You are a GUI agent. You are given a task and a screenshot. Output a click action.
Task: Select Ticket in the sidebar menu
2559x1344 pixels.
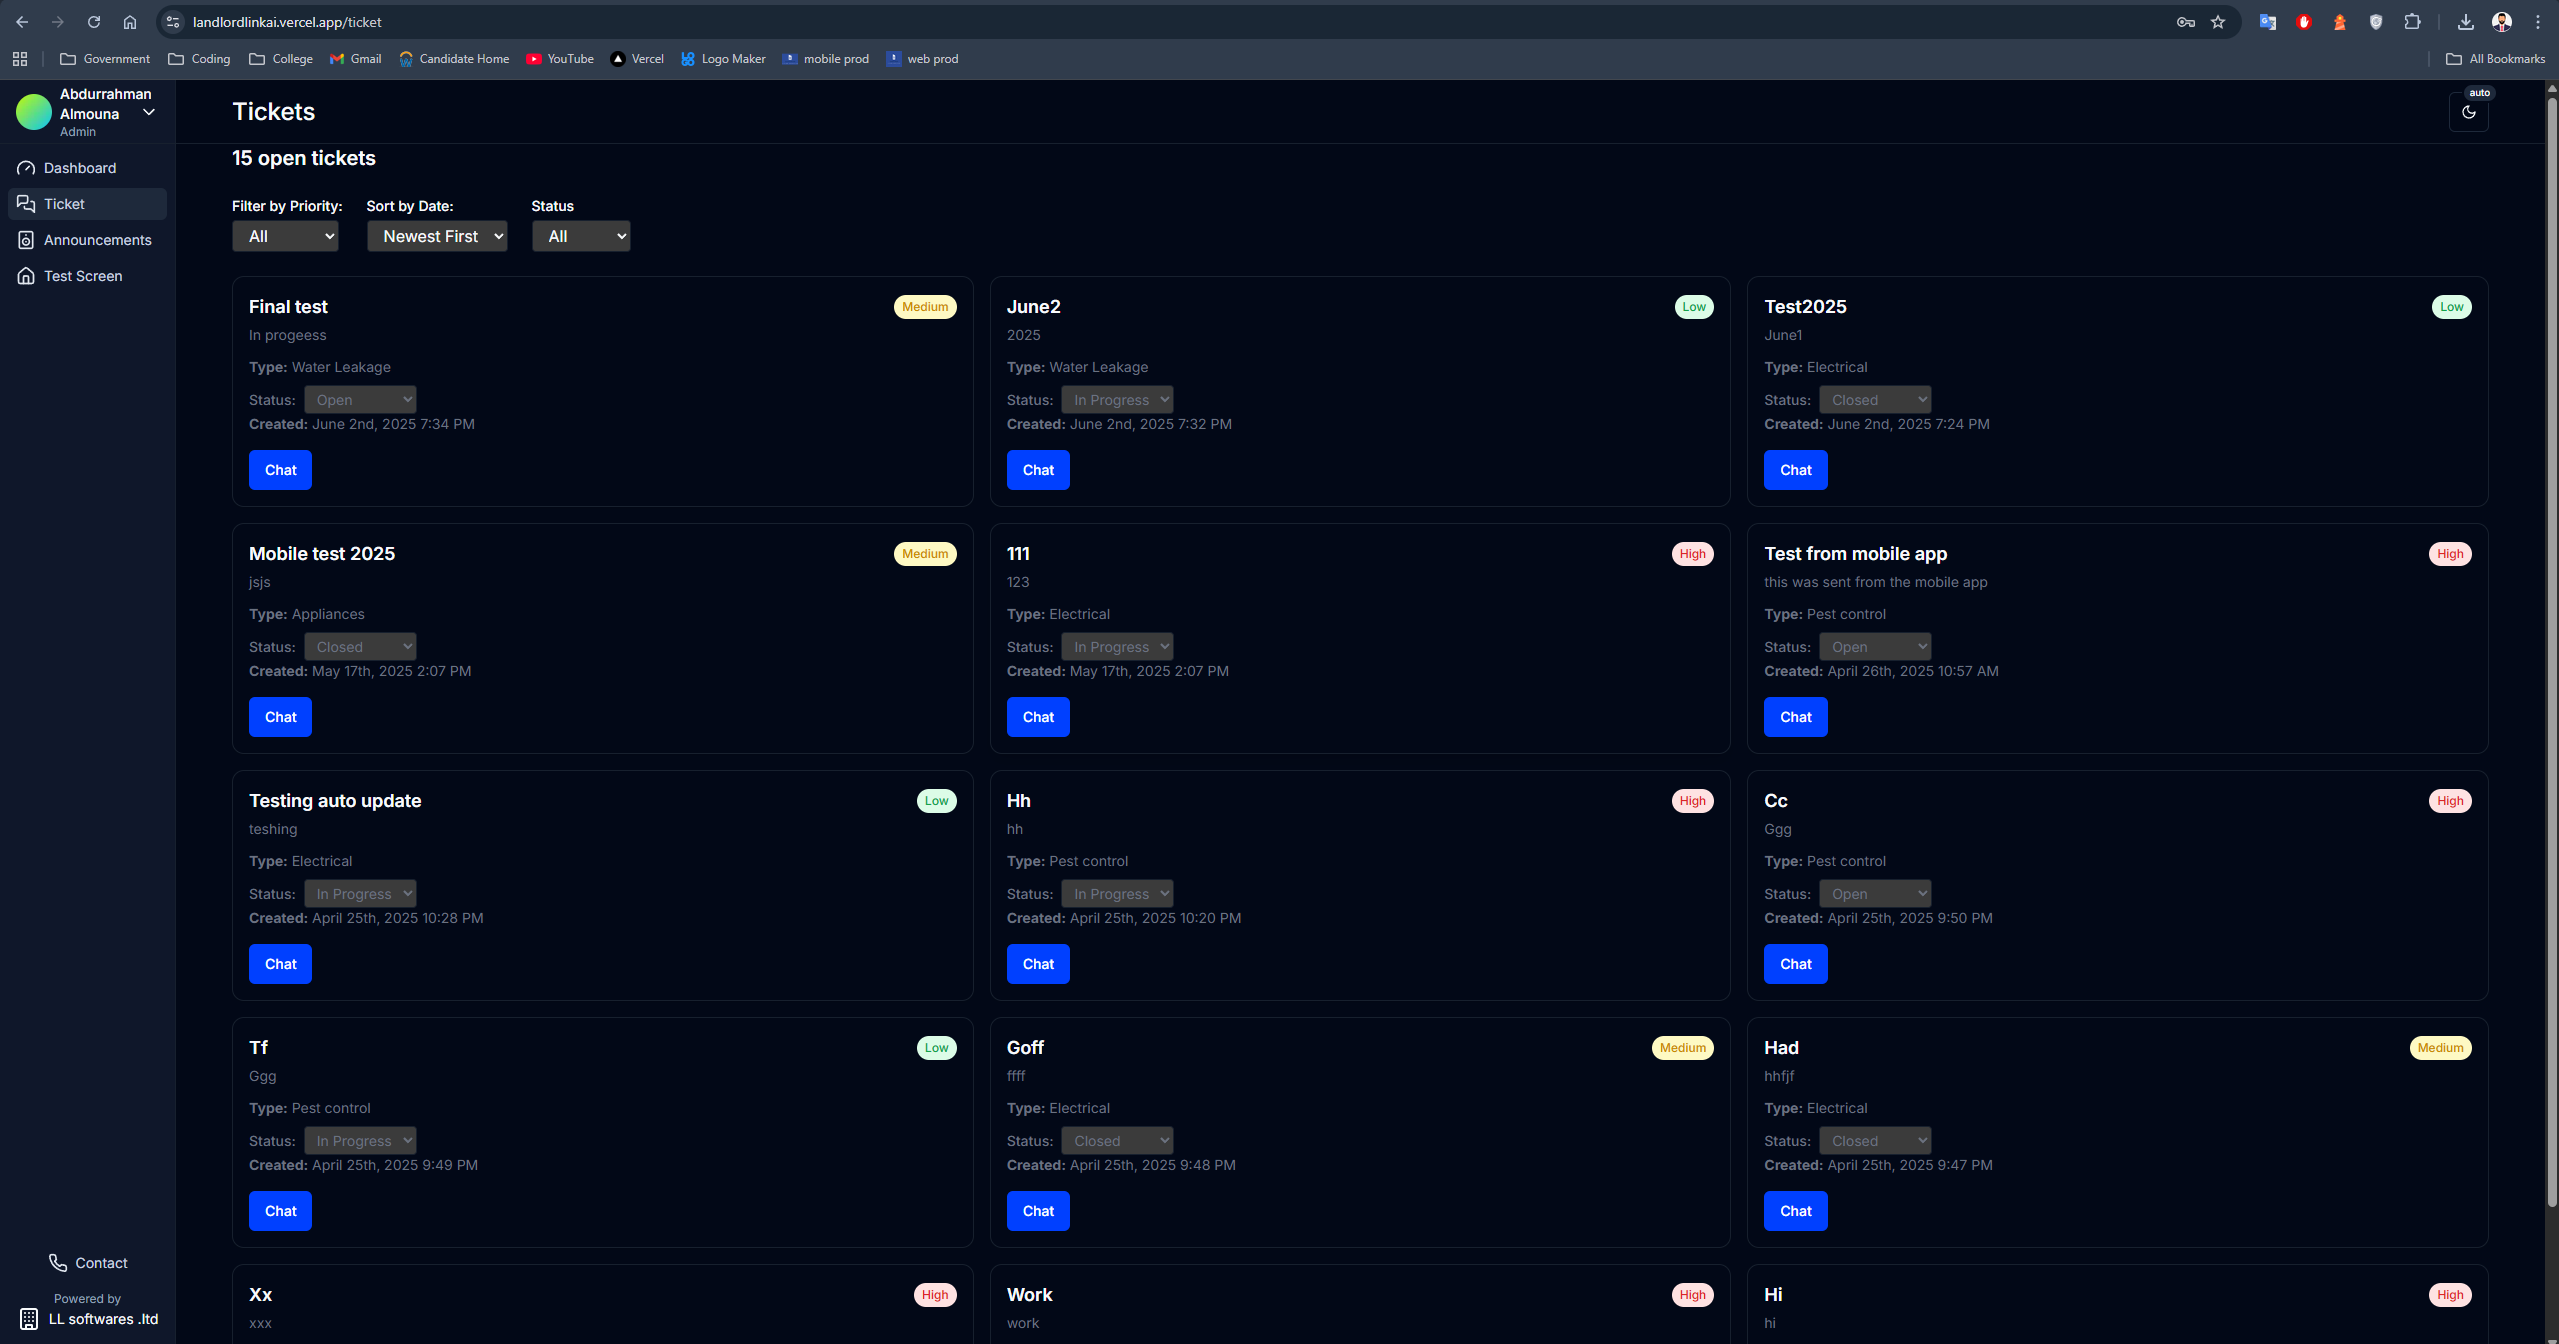64,204
